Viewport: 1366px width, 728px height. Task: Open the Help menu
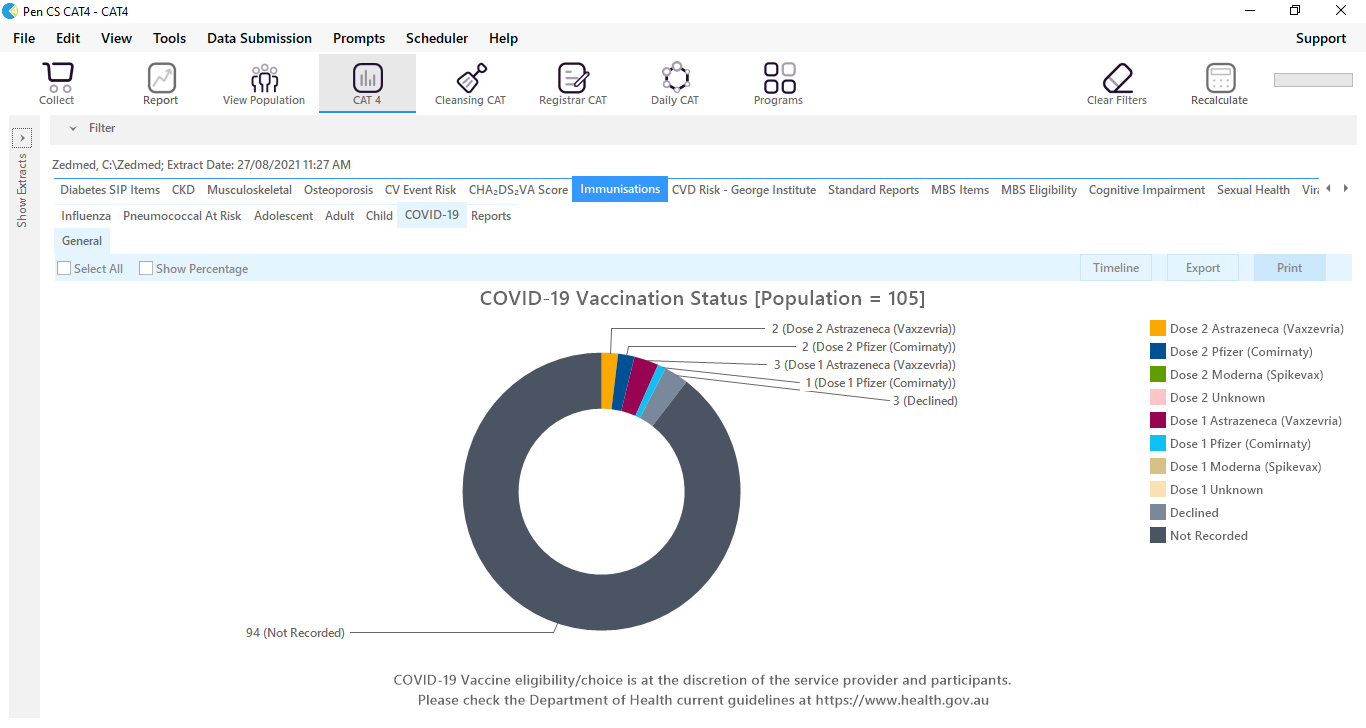pyautogui.click(x=503, y=38)
